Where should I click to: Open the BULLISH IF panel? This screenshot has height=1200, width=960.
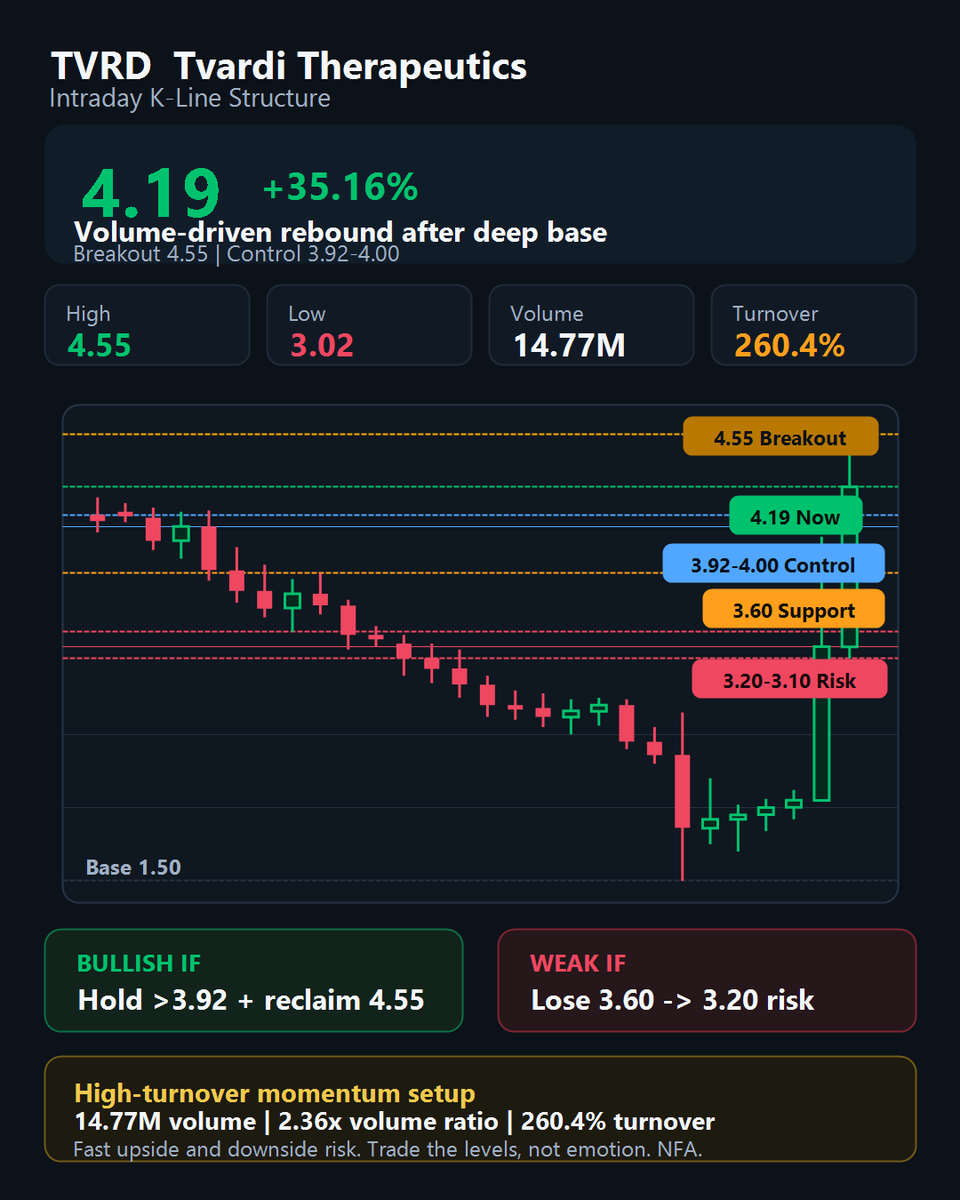coord(254,980)
